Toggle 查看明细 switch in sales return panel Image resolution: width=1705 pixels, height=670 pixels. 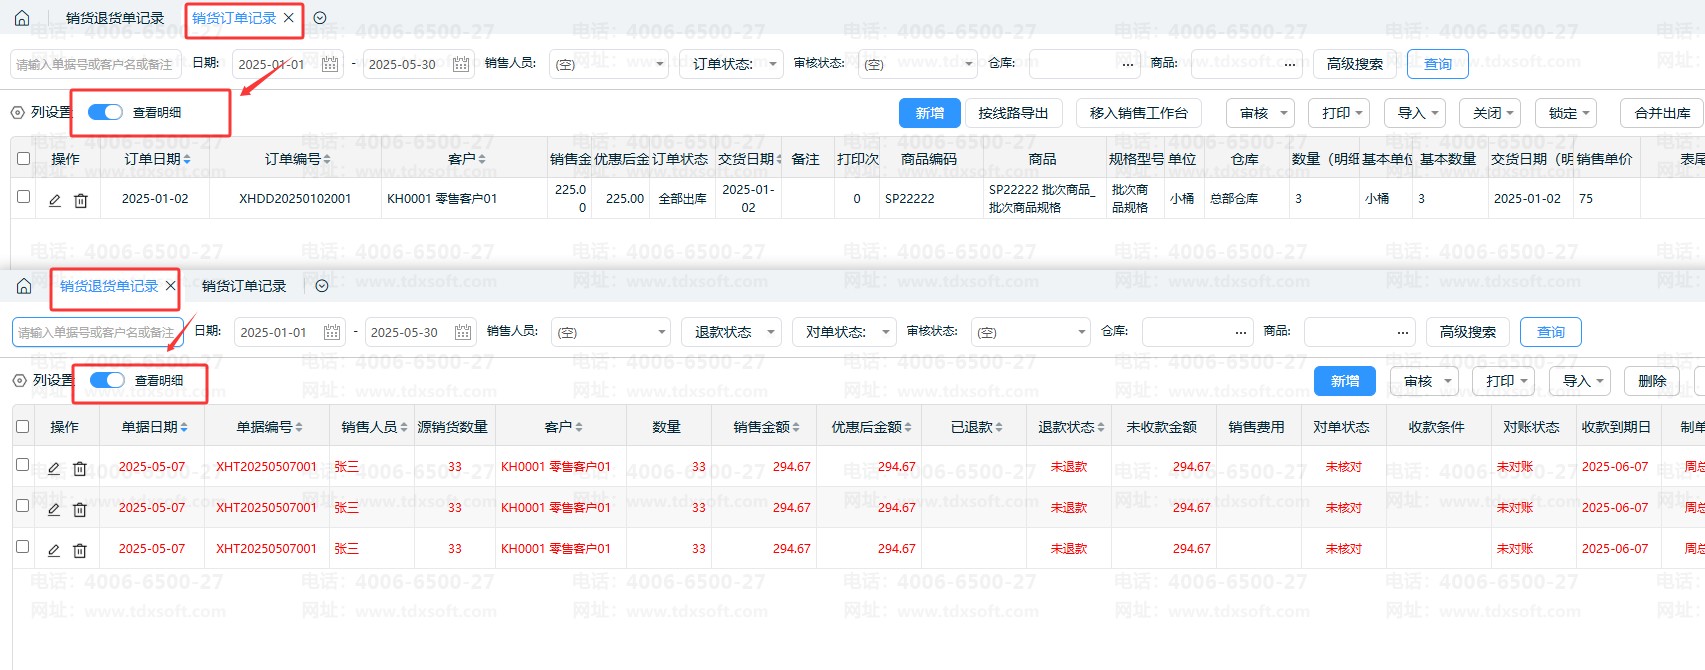coord(107,380)
